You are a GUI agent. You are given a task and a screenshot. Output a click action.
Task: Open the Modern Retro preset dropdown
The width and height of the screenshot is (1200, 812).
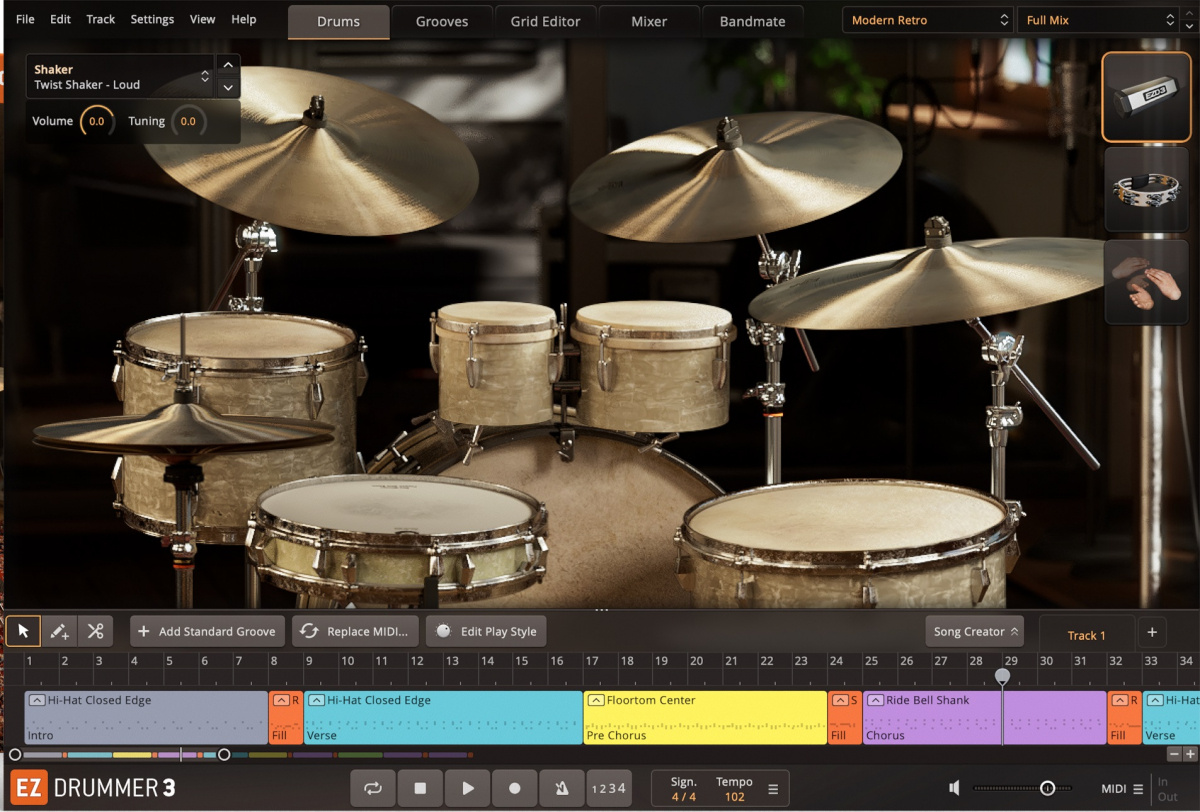[x=925, y=19]
